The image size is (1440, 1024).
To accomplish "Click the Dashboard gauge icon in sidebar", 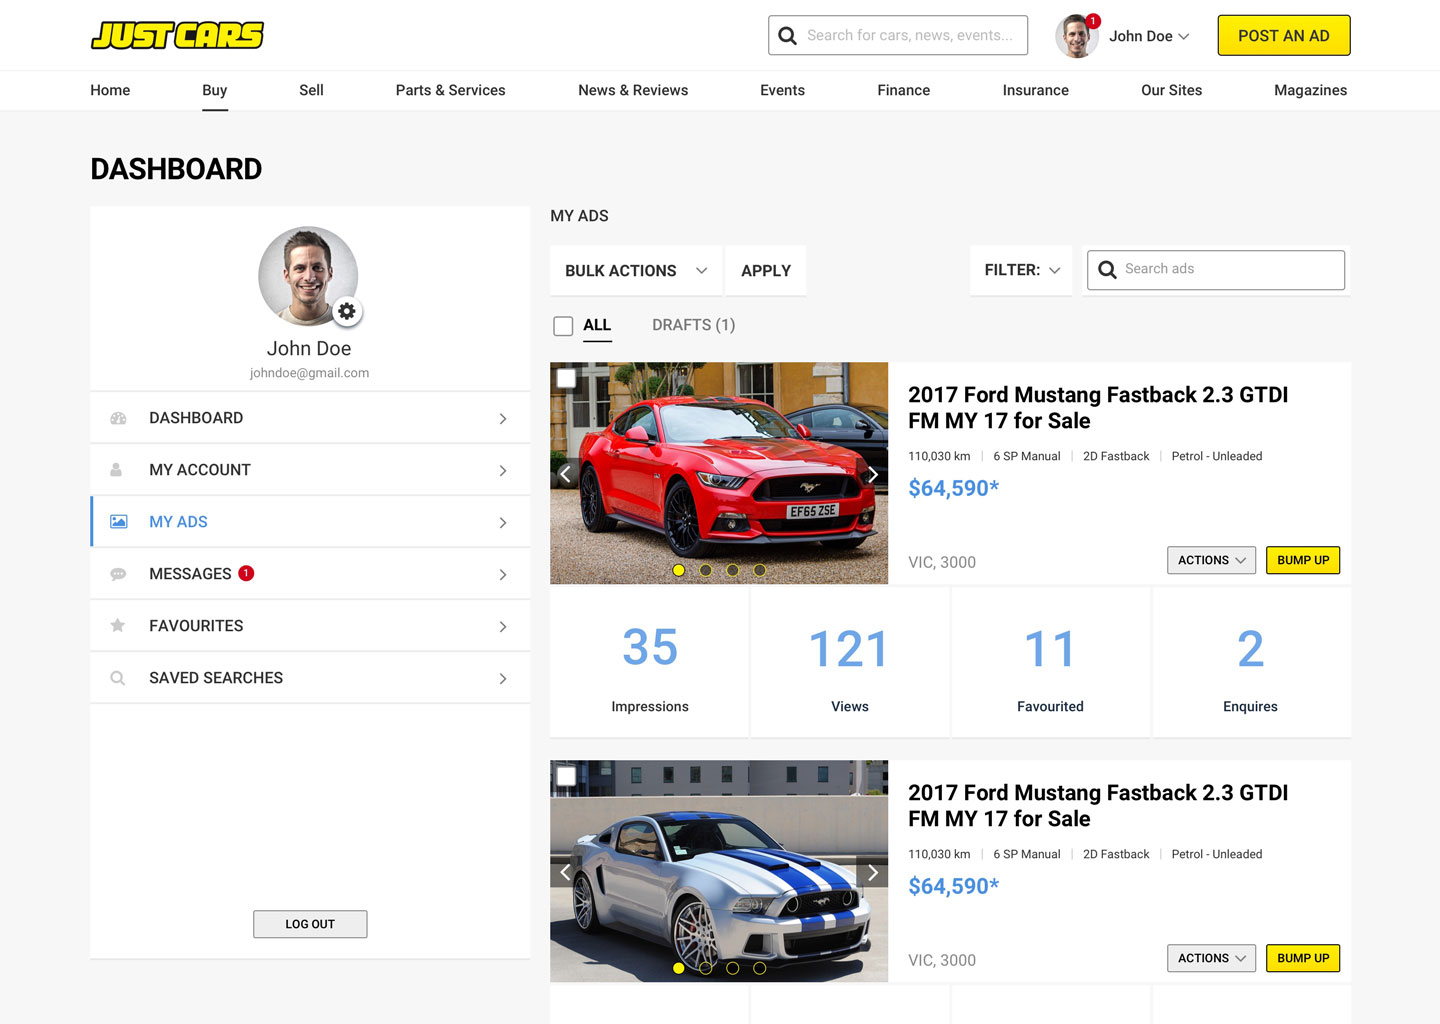I will pyautogui.click(x=118, y=418).
